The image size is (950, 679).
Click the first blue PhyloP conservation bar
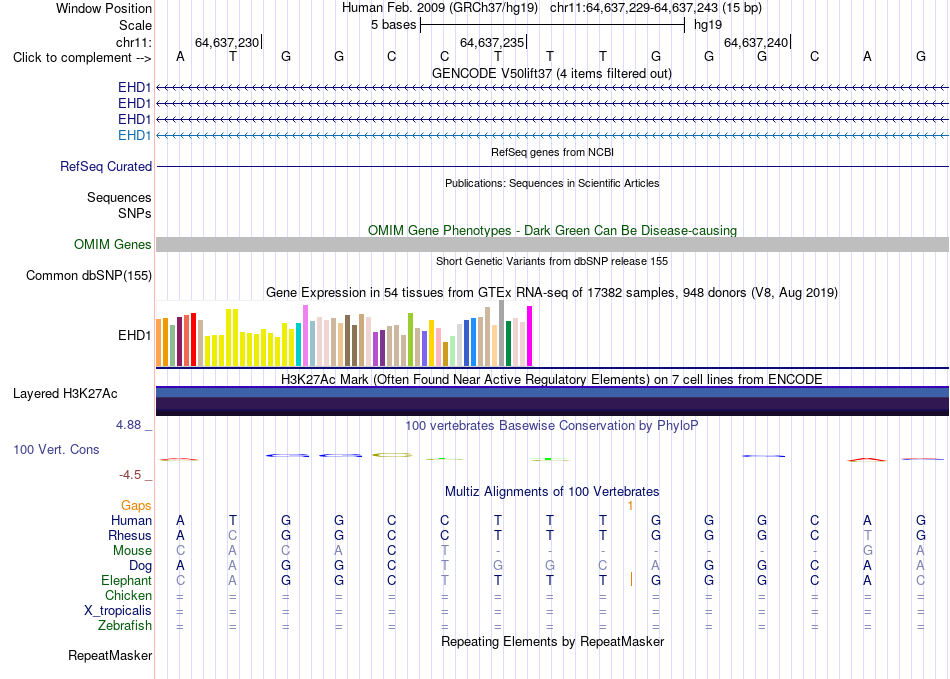click(x=287, y=455)
